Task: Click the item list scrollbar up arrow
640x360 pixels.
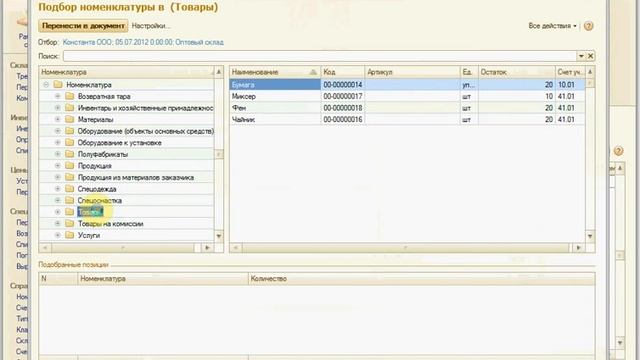Action: (x=590, y=72)
